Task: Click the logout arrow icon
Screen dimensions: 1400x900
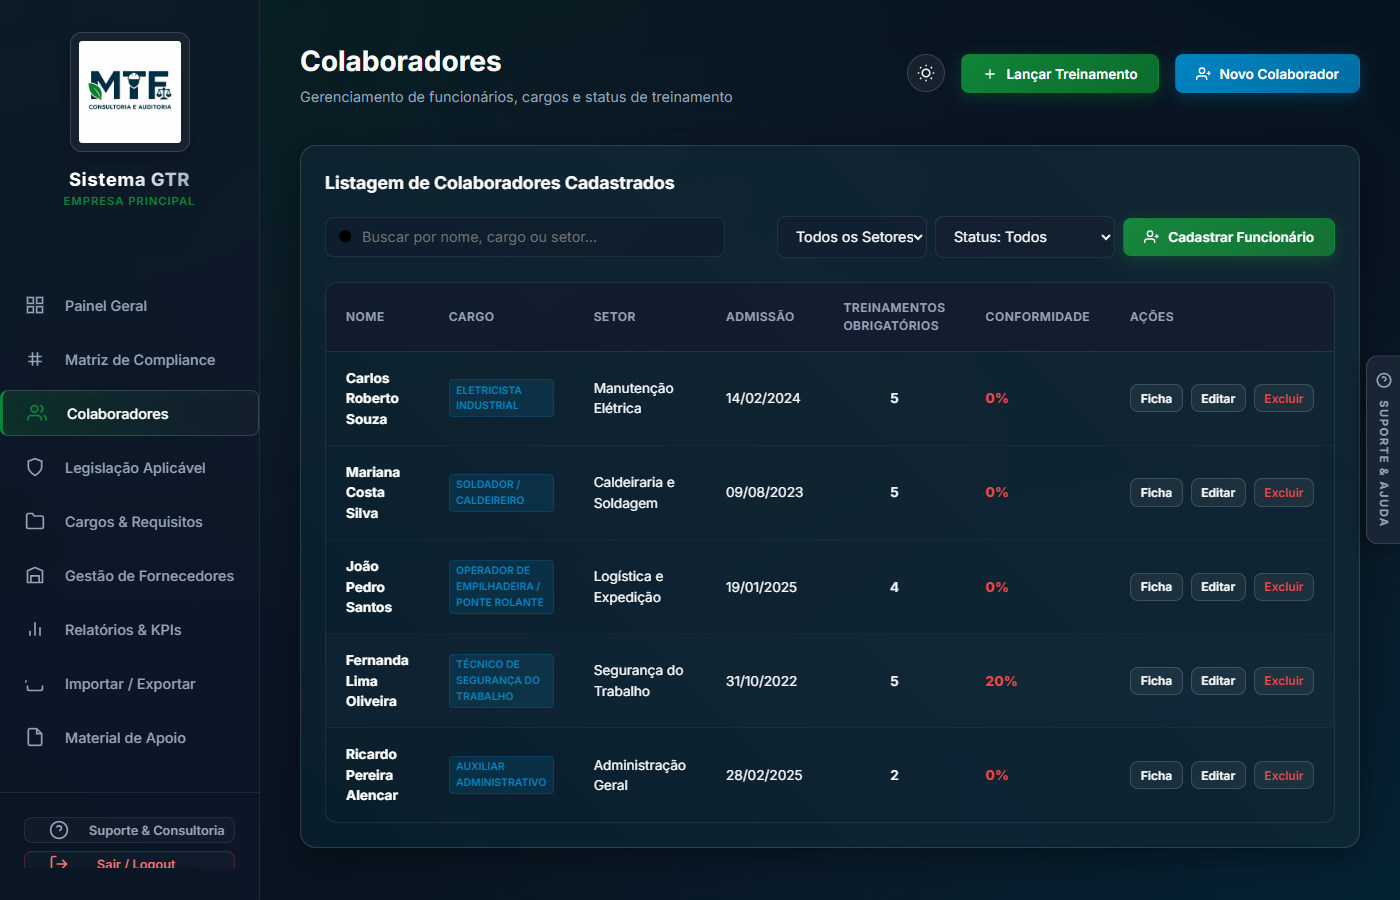Action: [59, 863]
